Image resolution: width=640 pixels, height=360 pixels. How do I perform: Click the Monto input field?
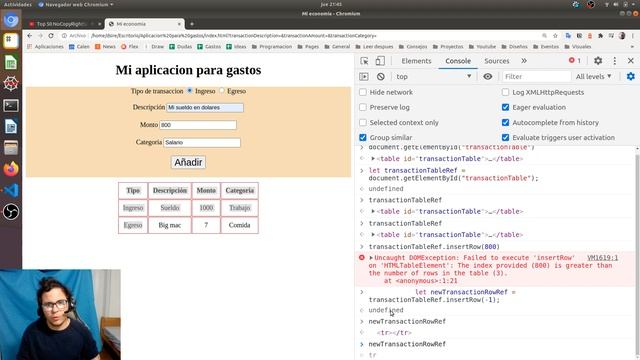[x=198, y=125]
